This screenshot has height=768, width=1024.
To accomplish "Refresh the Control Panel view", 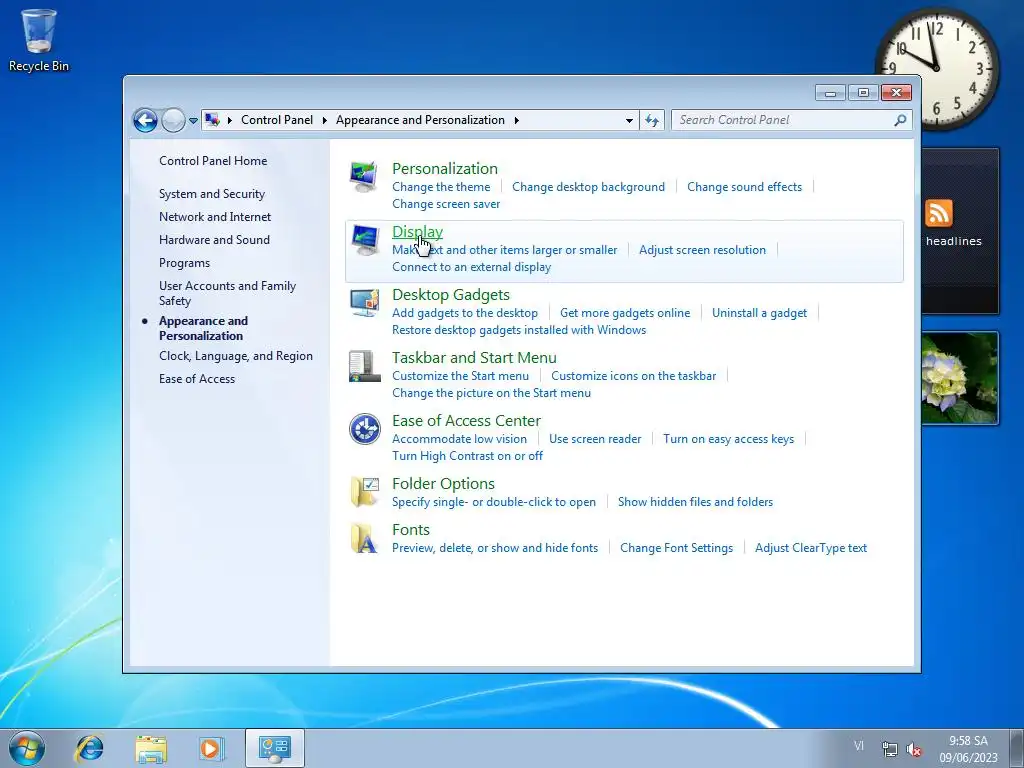I will coord(652,120).
